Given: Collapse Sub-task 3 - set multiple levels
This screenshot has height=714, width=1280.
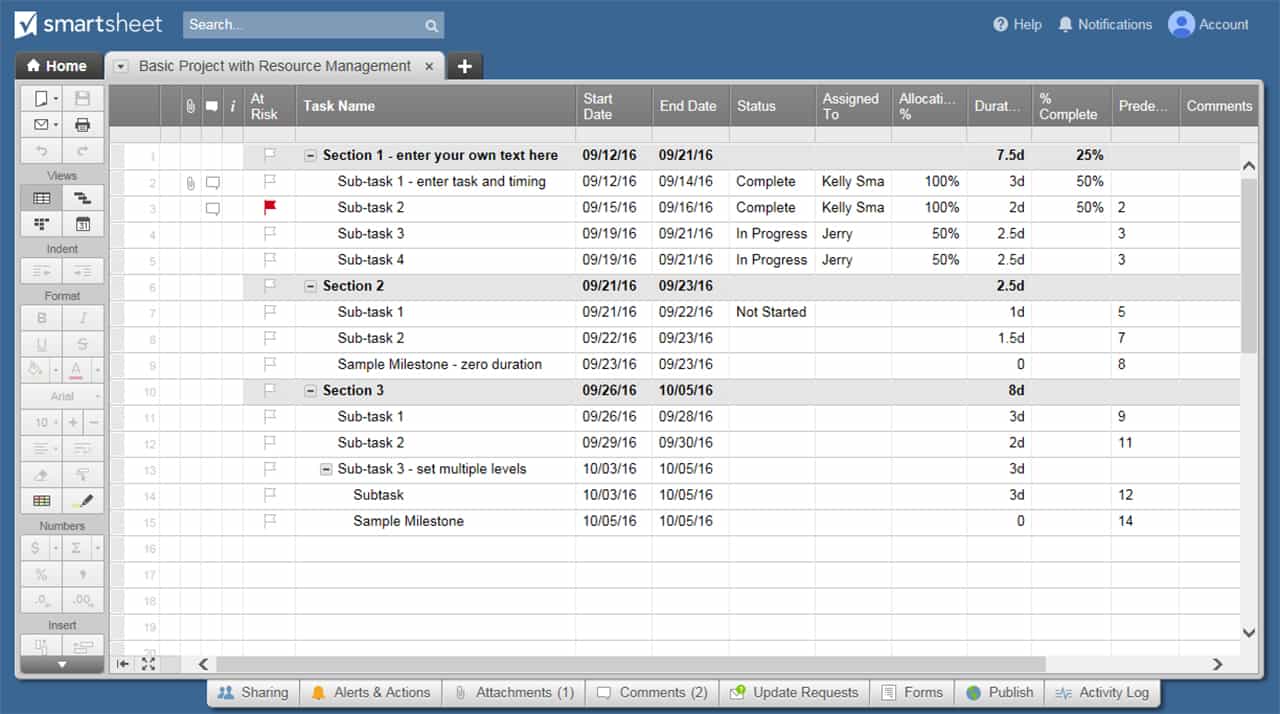Looking at the screenshot, I should pyautogui.click(x=326, y=469).
